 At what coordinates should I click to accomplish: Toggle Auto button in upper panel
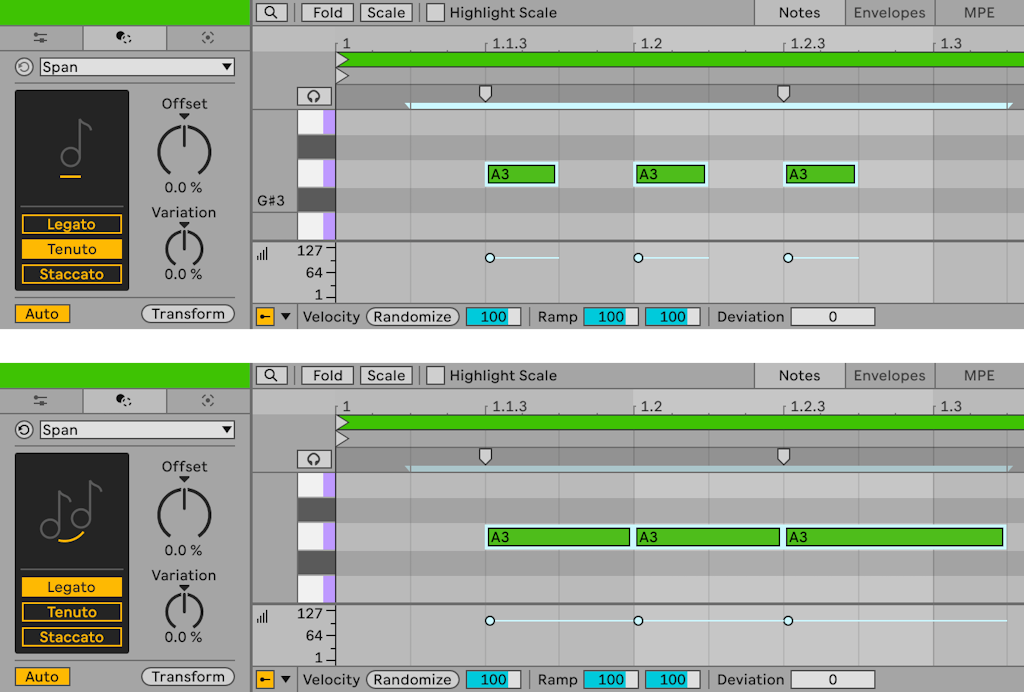pyautogui.click(x=42, y=314)
